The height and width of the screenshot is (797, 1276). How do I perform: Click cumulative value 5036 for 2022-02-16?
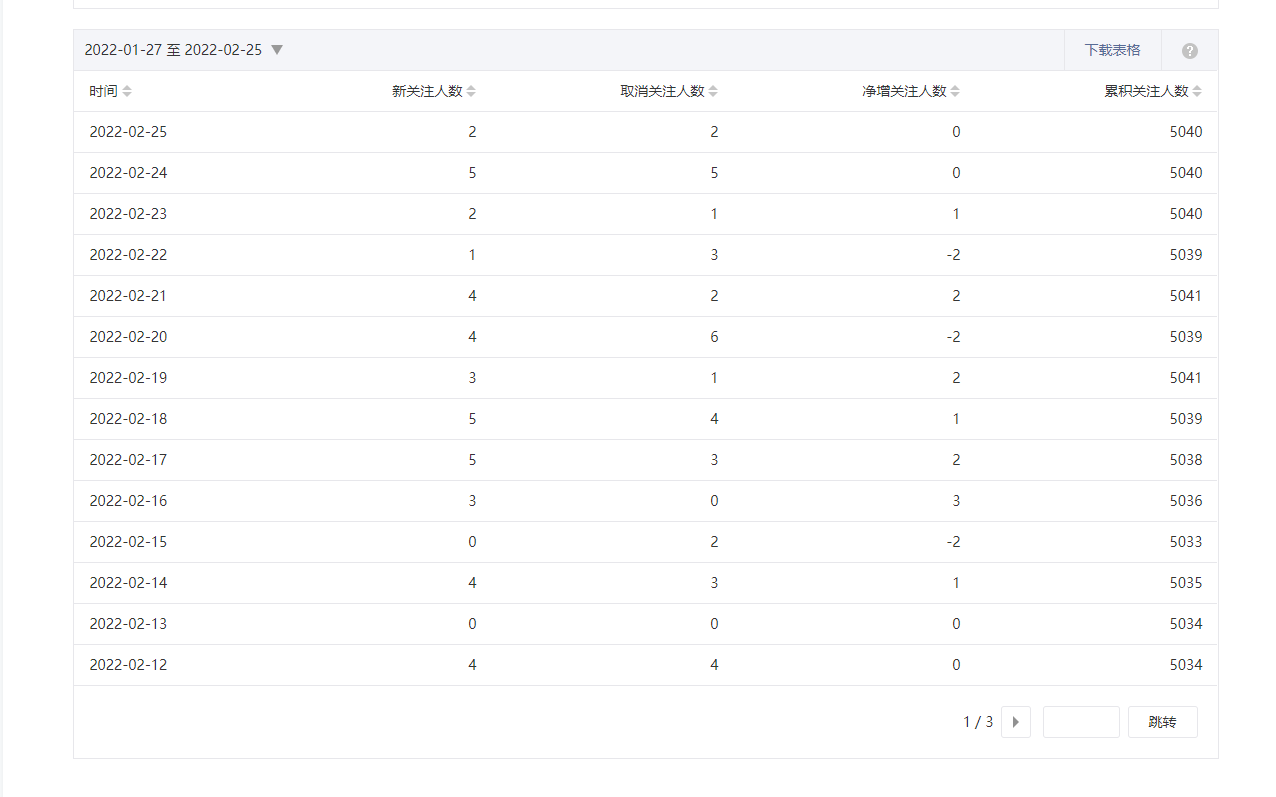pyautogui.click(x=1185, y=501)
